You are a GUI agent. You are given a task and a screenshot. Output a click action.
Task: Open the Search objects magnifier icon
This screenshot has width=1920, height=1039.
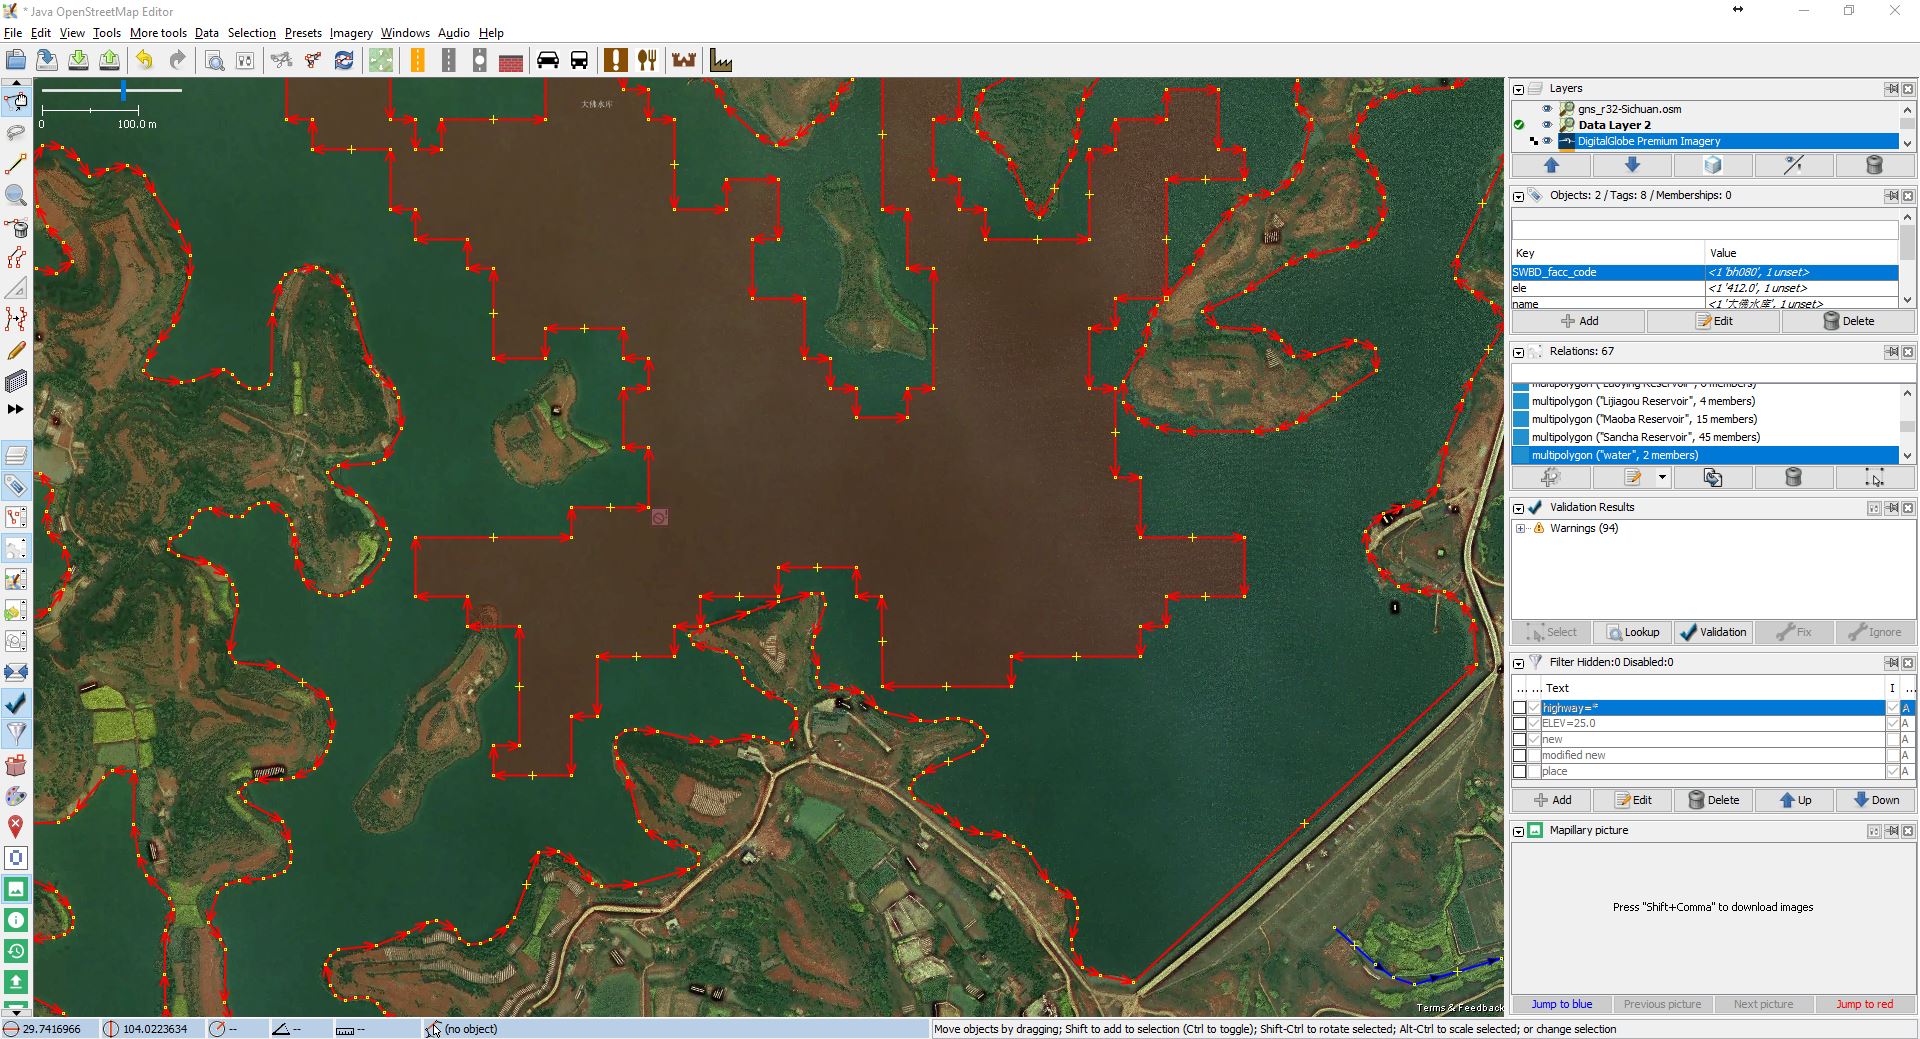pyautogui.click(x=214, y=60)
